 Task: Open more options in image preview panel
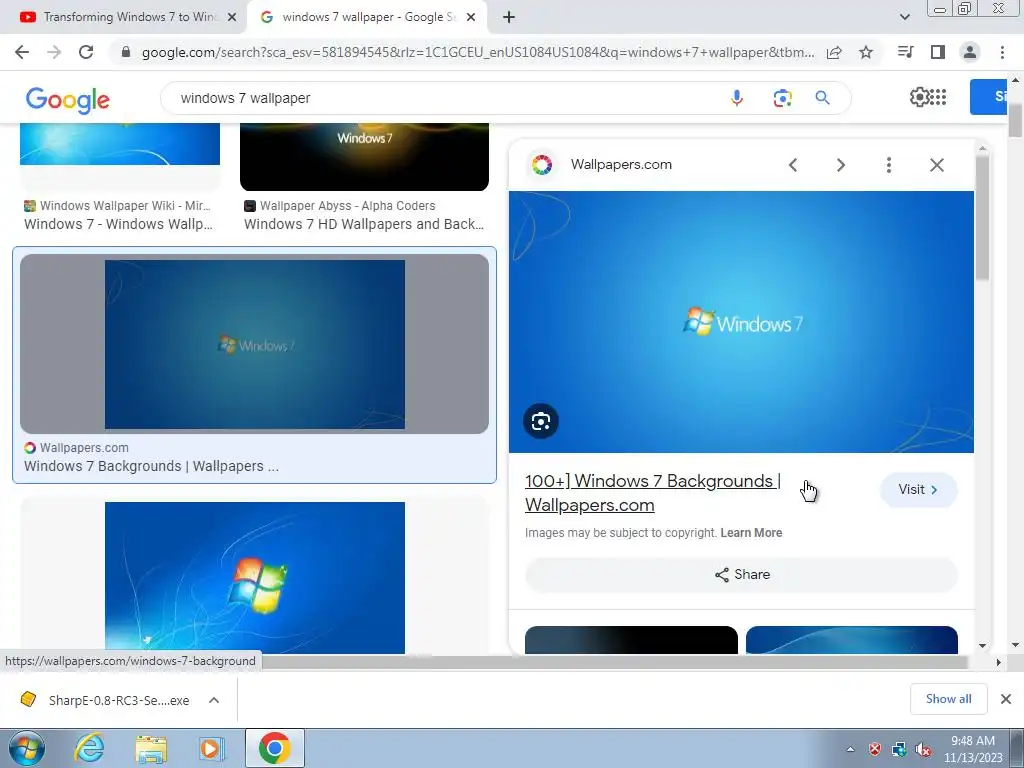click(x=889, y=165)
